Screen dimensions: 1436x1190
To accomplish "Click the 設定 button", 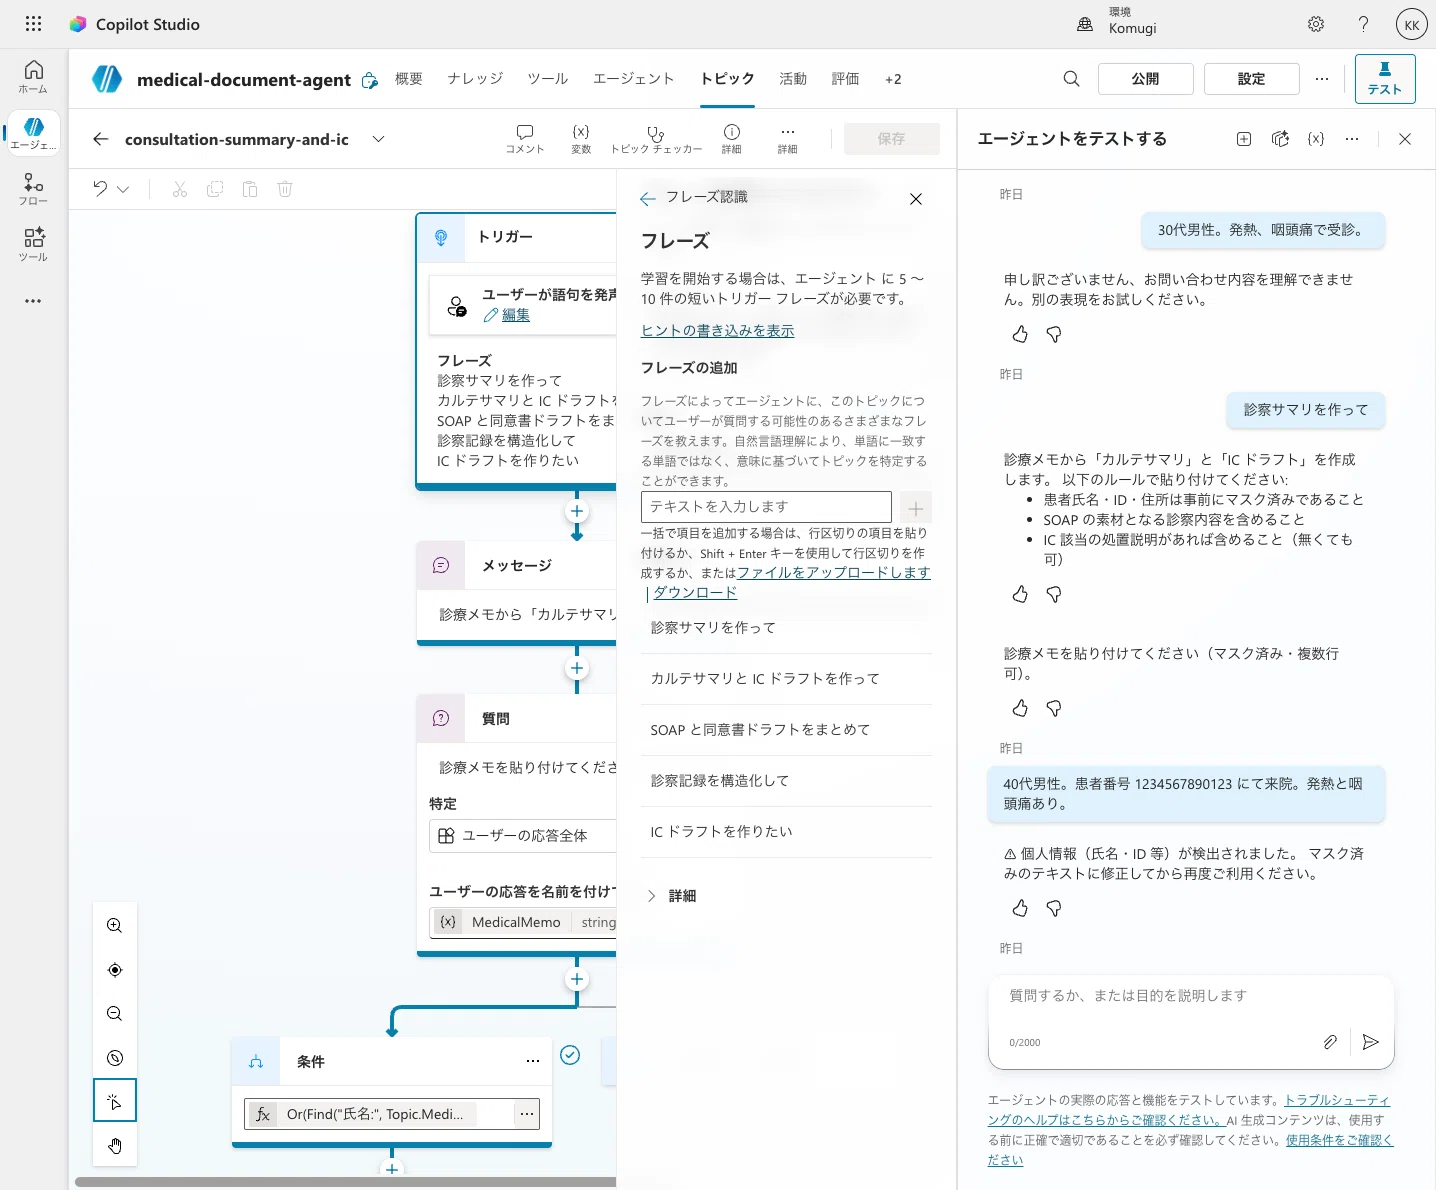I will click(x=1252, y=79).
